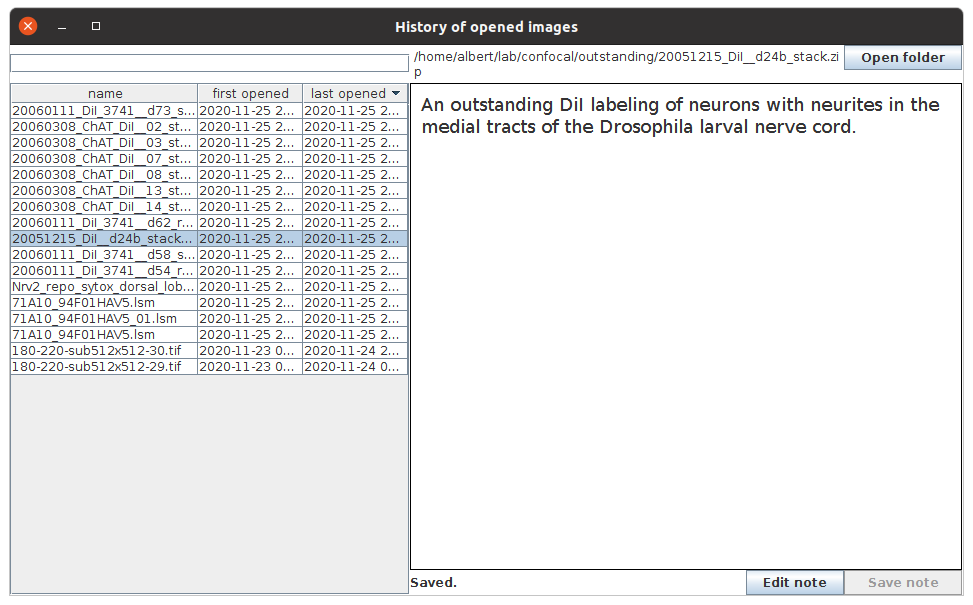The image size is (973, 605).
Task: Select the 20060111_DiI_3741__d62 row
Action: coord(104,223)
